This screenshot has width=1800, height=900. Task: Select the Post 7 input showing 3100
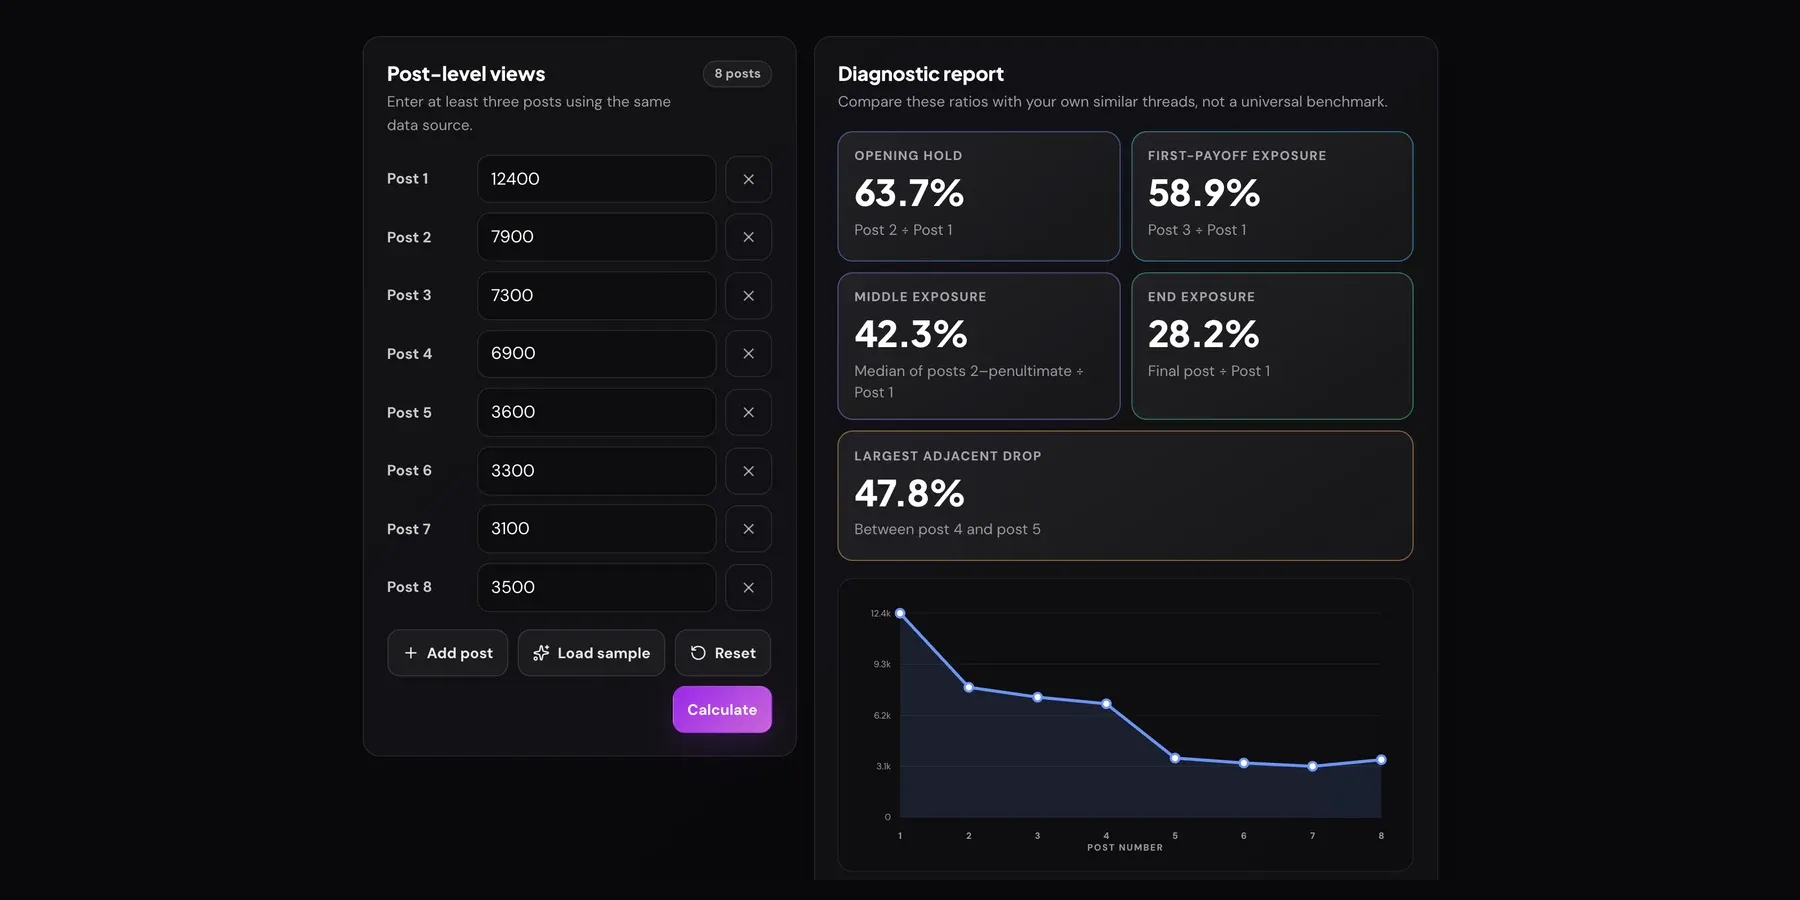pyautogui.click(x=596, y=529)
